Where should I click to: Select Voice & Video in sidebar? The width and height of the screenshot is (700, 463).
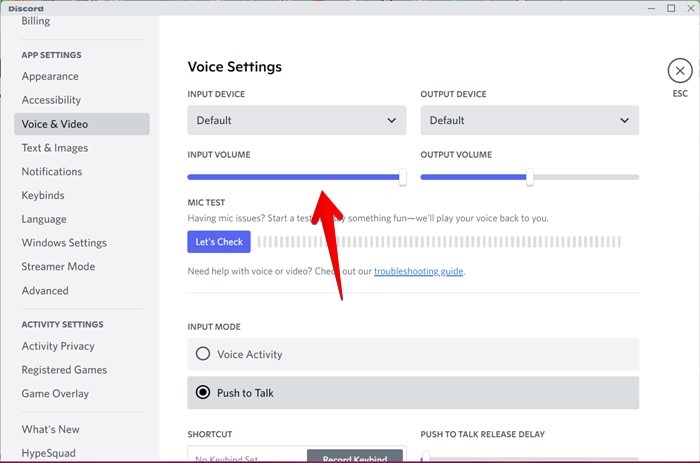pyautogui.click(x=82, y=124)
